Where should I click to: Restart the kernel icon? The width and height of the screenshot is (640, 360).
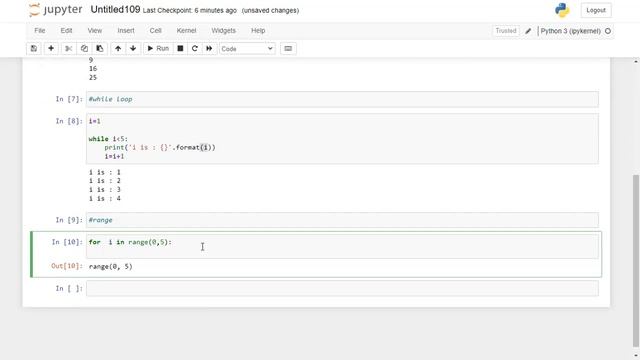point(195,49)
